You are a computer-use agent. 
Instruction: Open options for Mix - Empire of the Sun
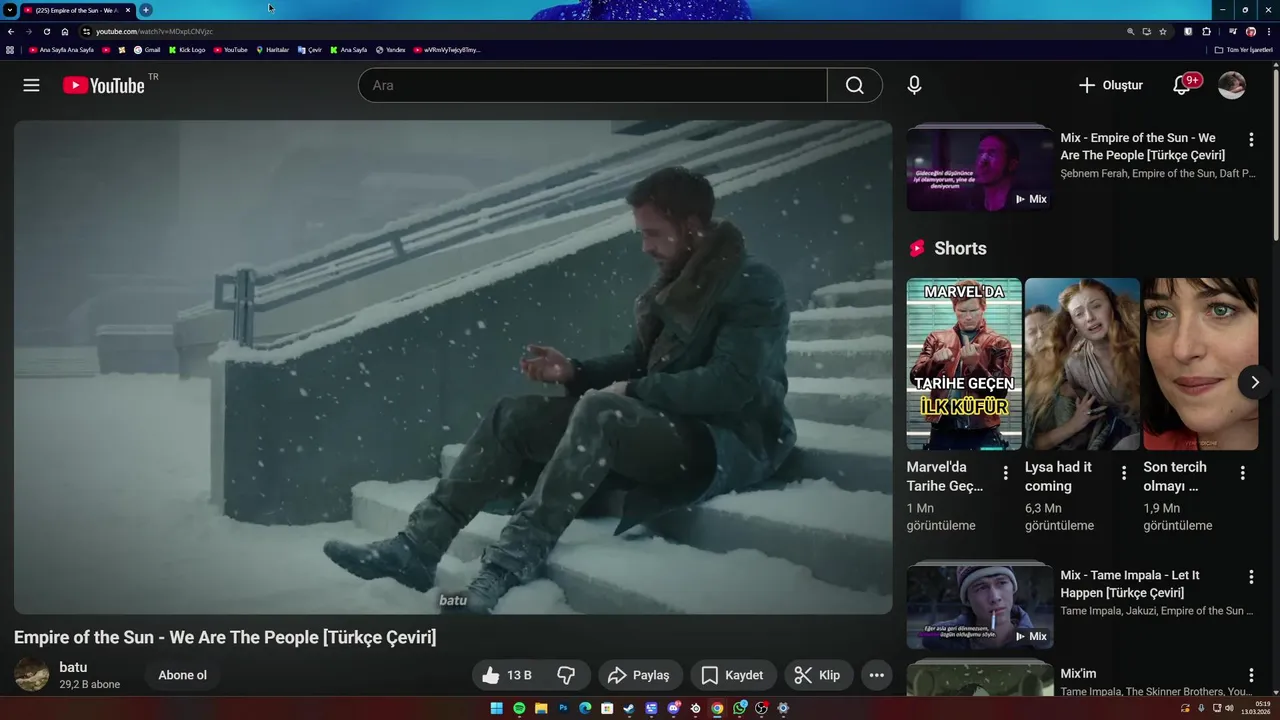(x=1251, y=140)
